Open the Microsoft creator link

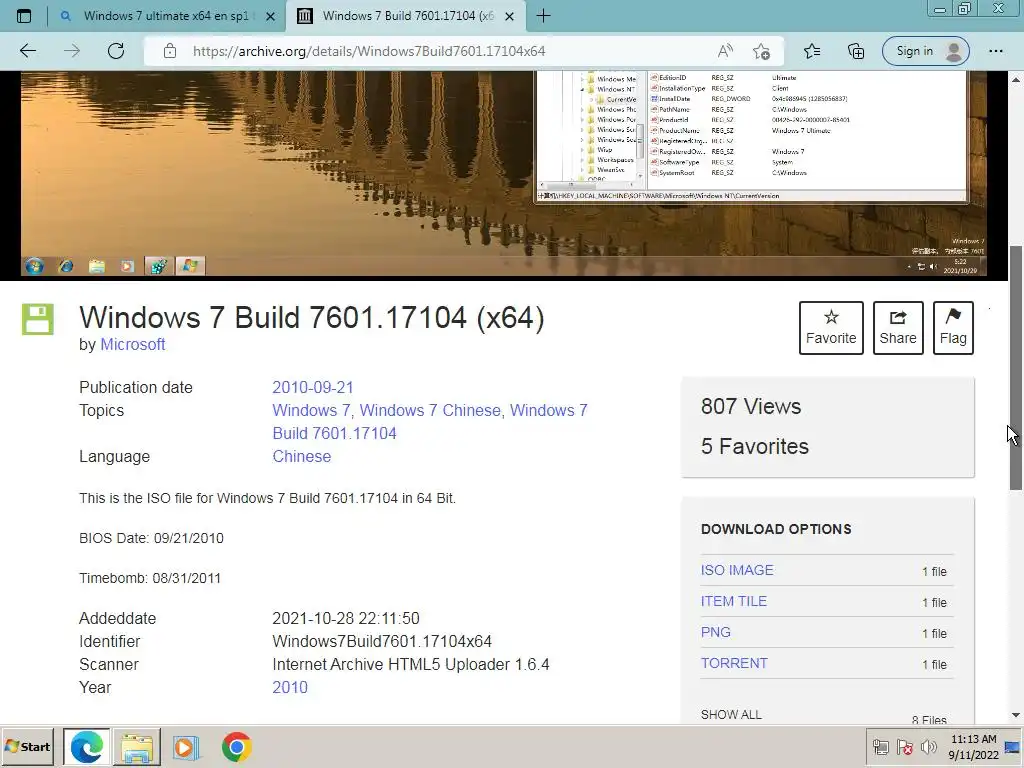coord(133,344)
